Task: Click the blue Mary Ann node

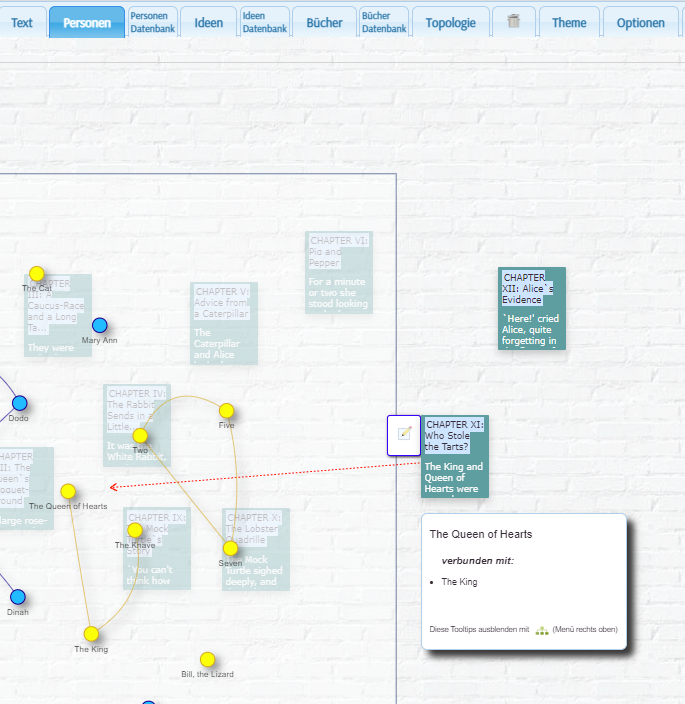Action: (x=99, y=325)
